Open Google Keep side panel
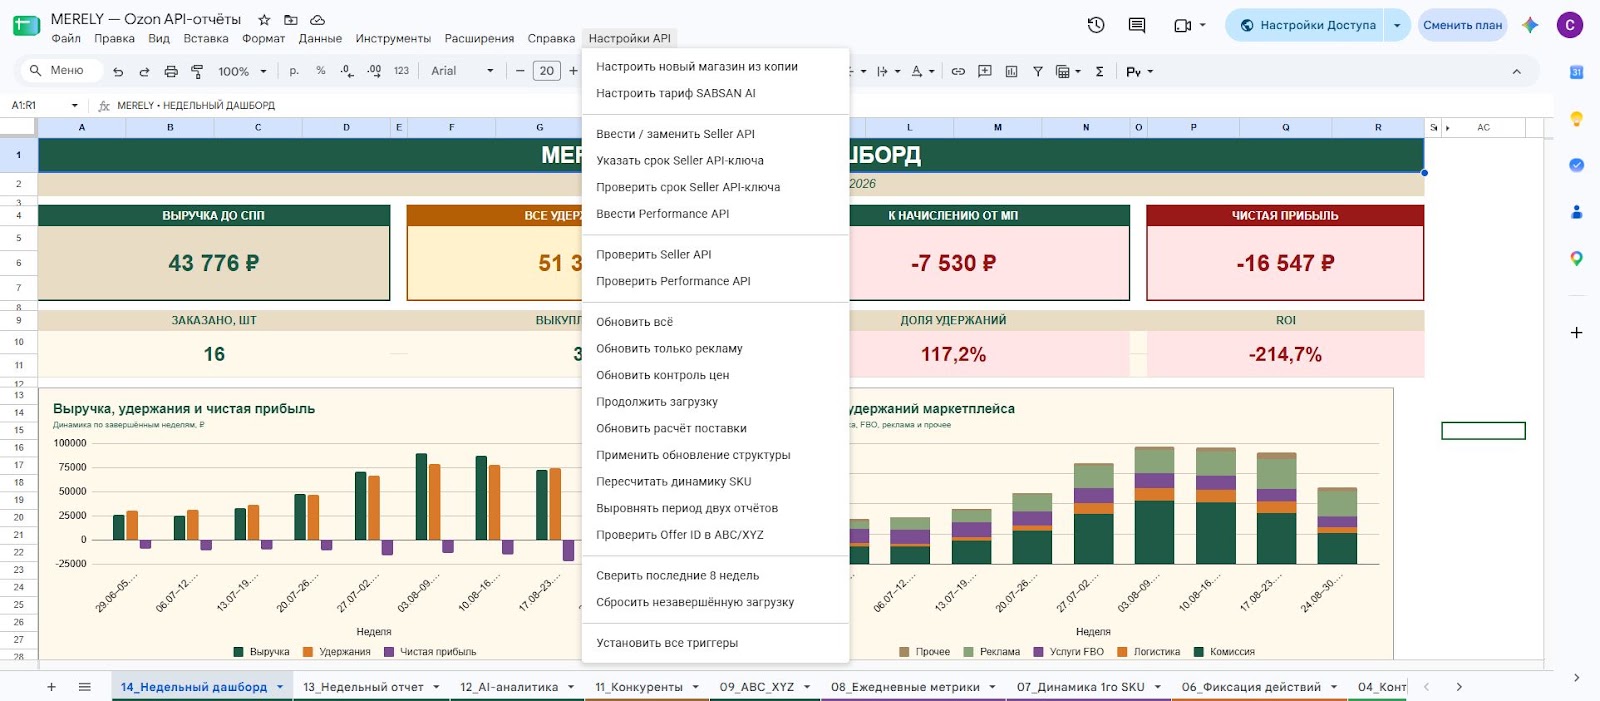Screen dimensions: 1600x701 pos(1576,119)
